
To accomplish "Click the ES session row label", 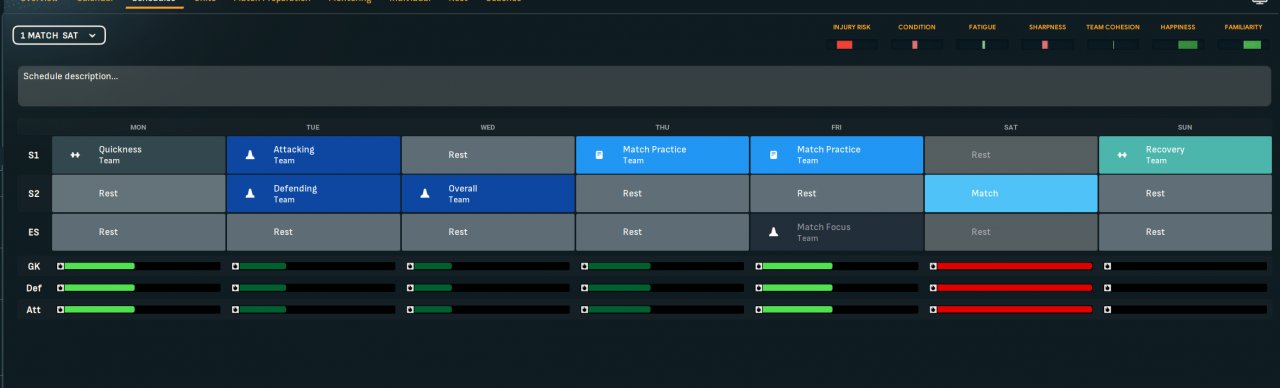I will point(34,232).
